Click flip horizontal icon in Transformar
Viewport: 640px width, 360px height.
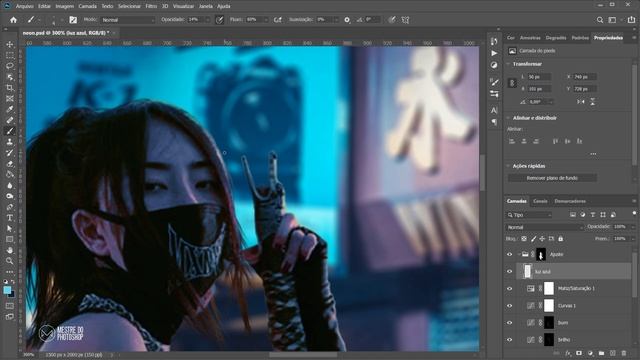[580, 102]
